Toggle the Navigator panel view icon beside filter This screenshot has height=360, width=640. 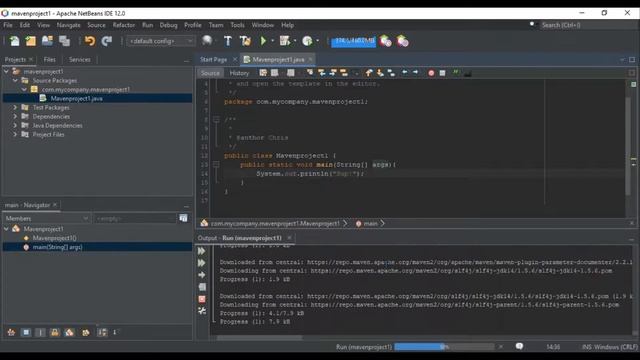tap(183, 218)
